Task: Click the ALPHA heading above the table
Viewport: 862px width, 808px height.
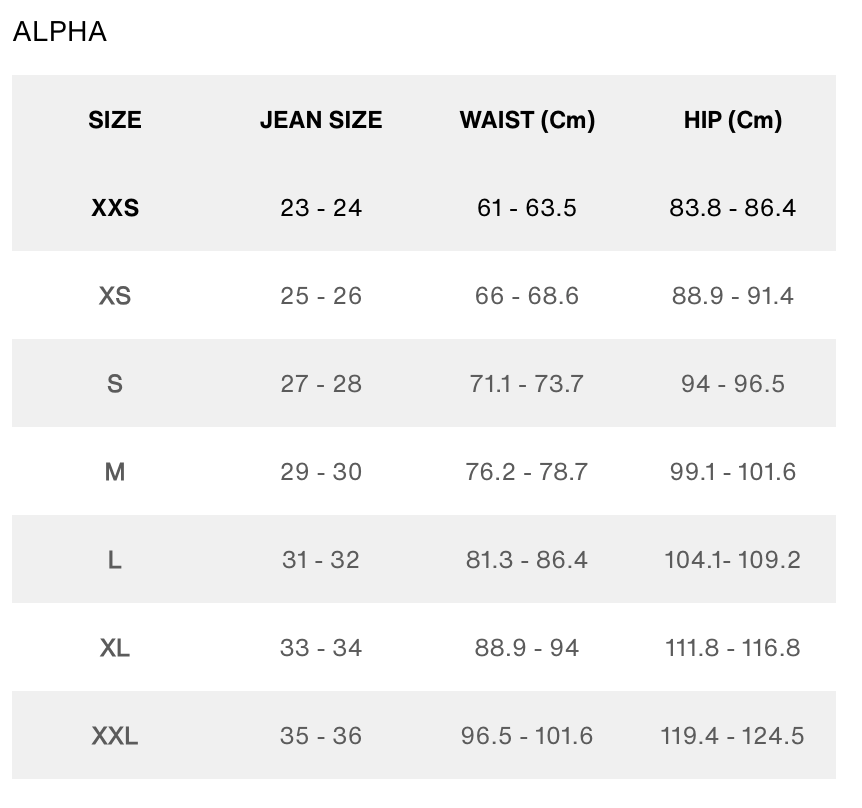Action: click(x=59, y=32)
